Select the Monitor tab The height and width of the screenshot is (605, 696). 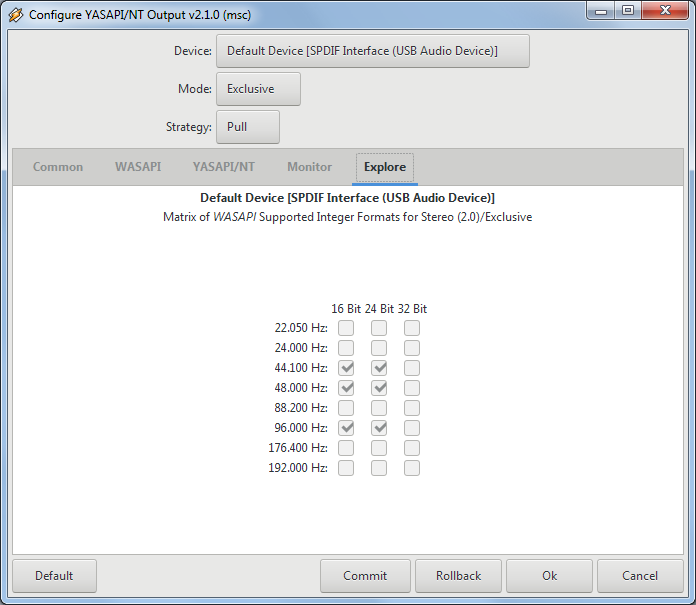tap(309, 167)
